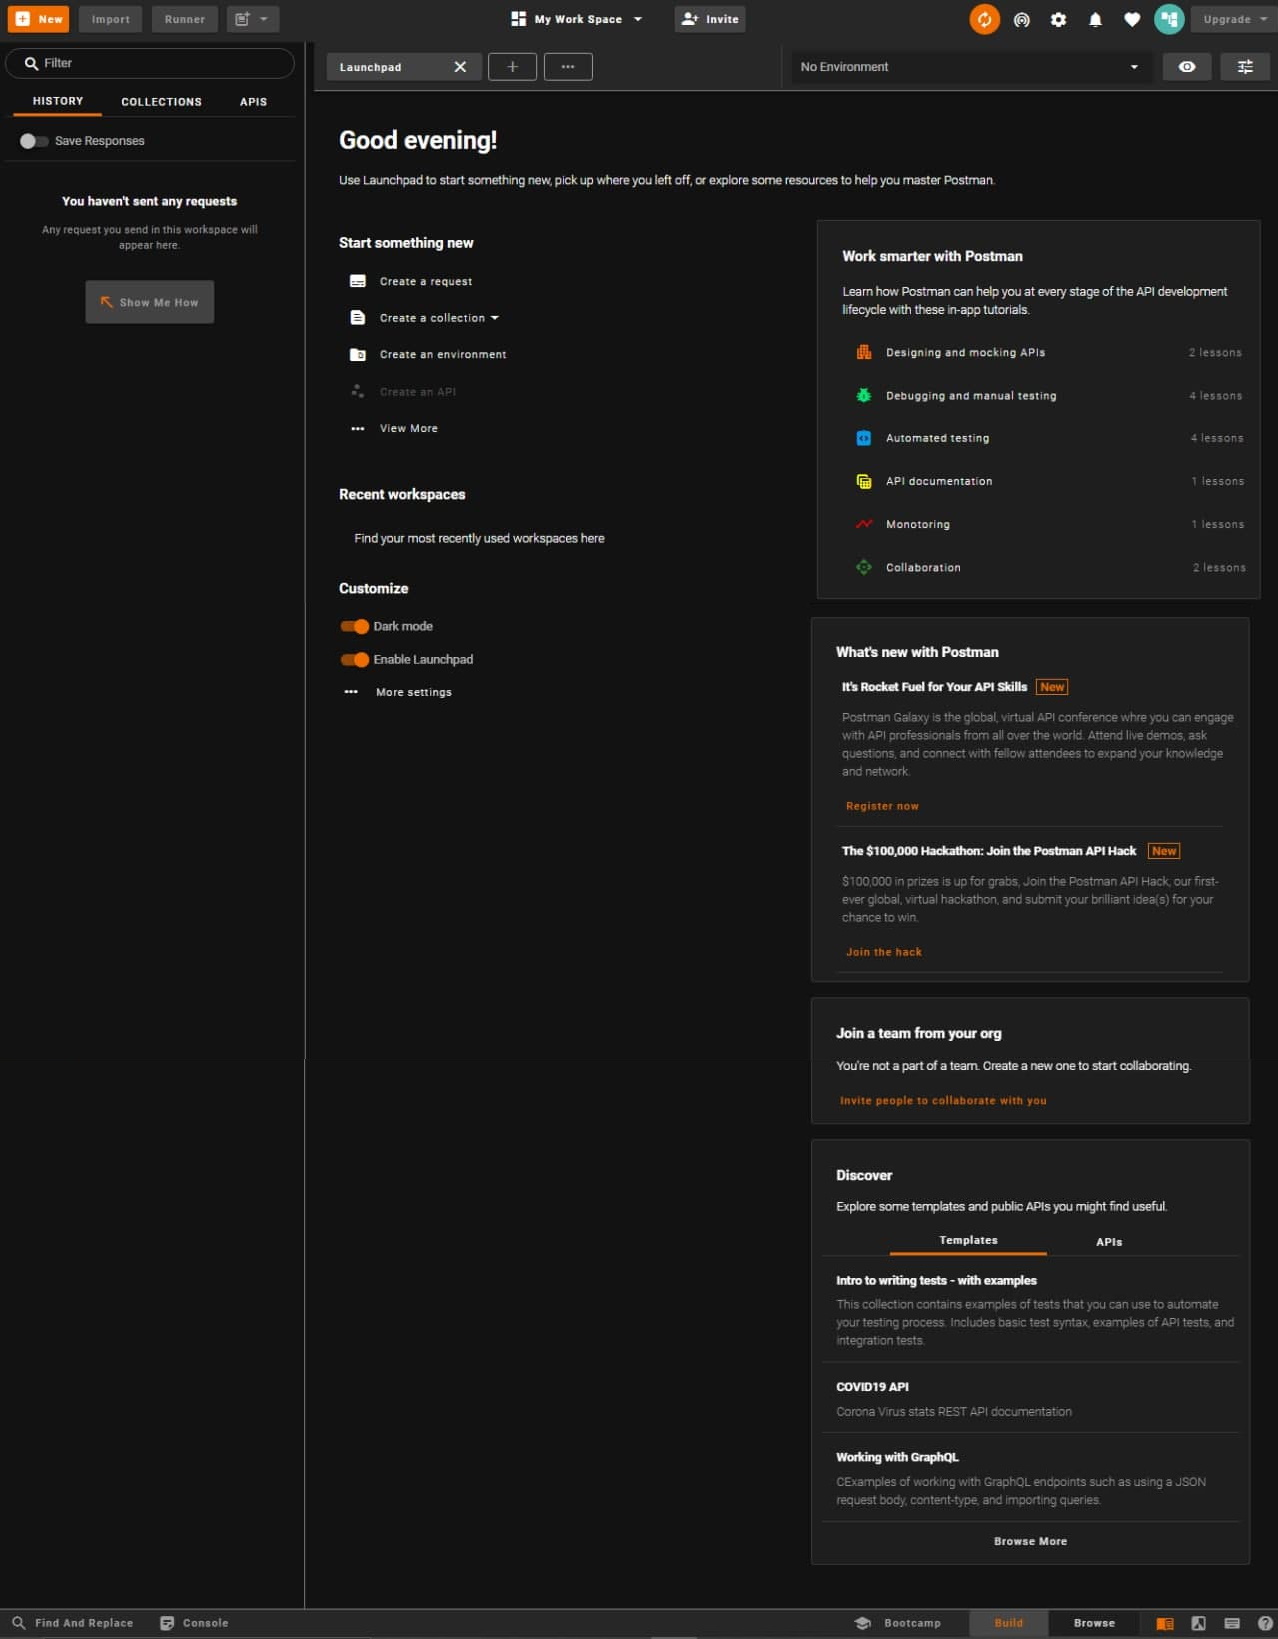Click Invite people to collaborate with you

(943, 1100)
